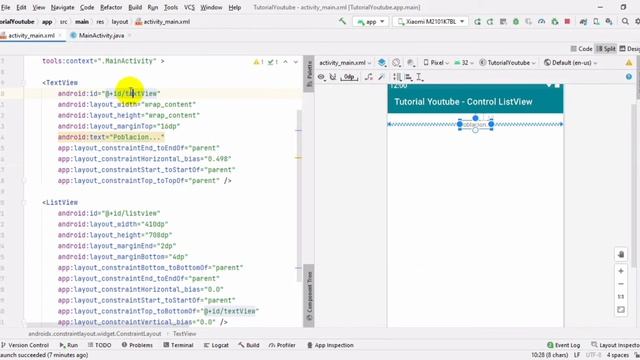This screenshot has height=360, width=640.
Task: Toggle Autoconnection to Parent magnet icon
Action: [x=333, y=77]
